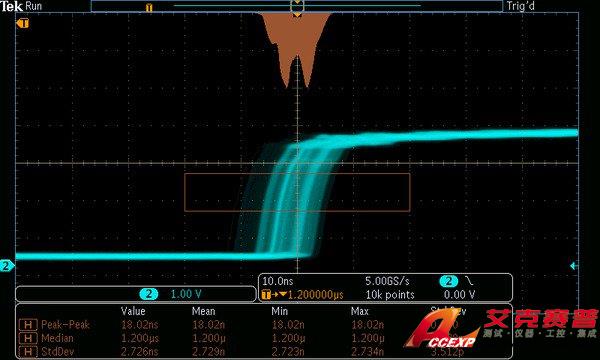
Task: Click the 5.00GS/s sample rate readout
Action: click(387, 281)
